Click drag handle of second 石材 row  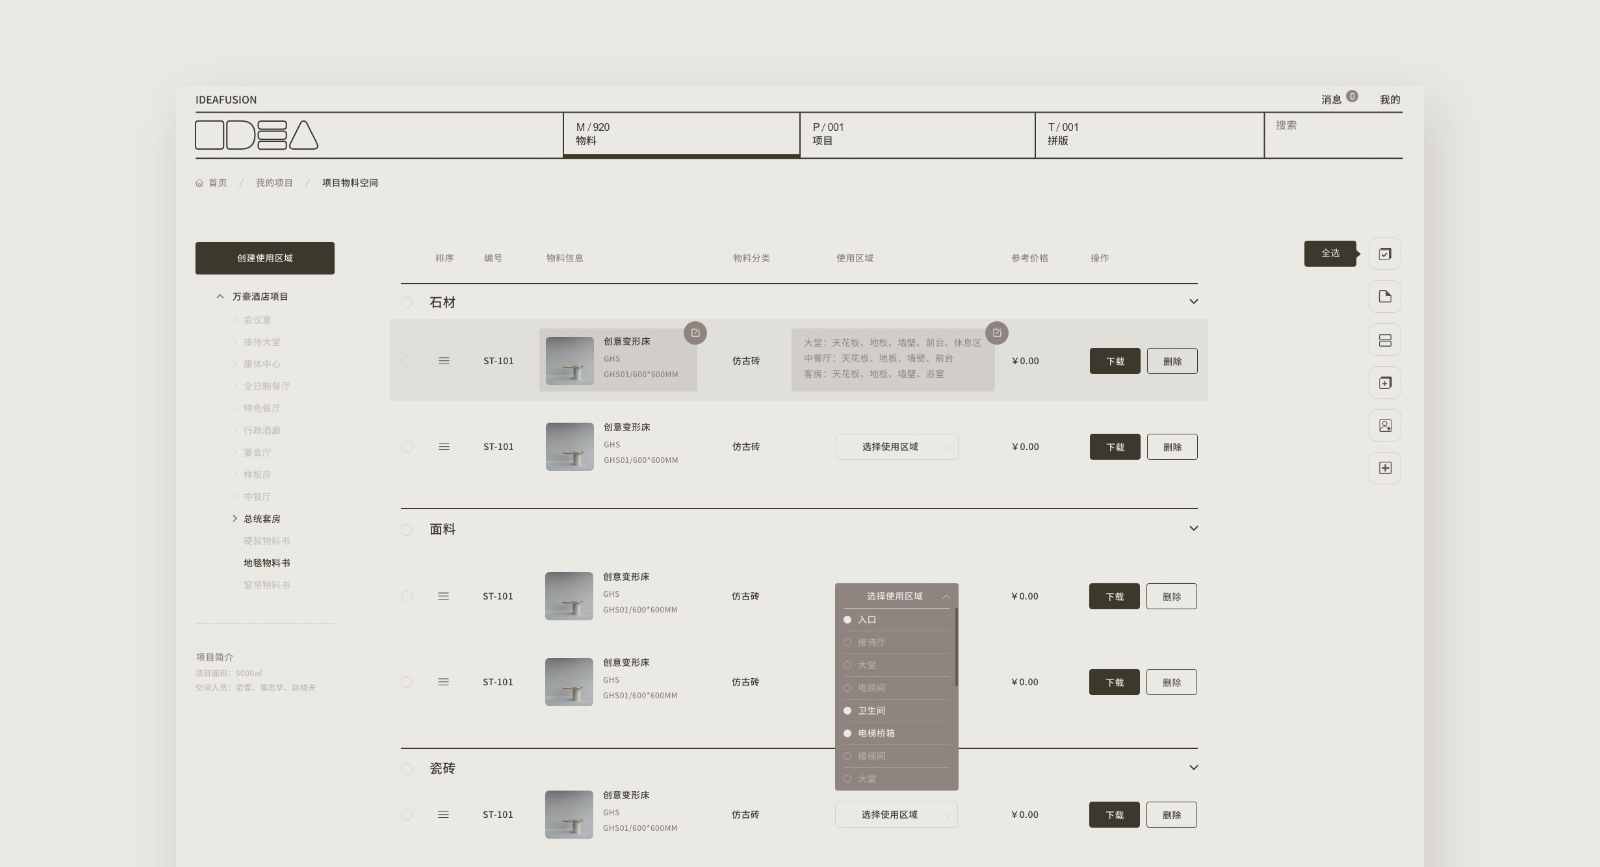pos(444,447)
